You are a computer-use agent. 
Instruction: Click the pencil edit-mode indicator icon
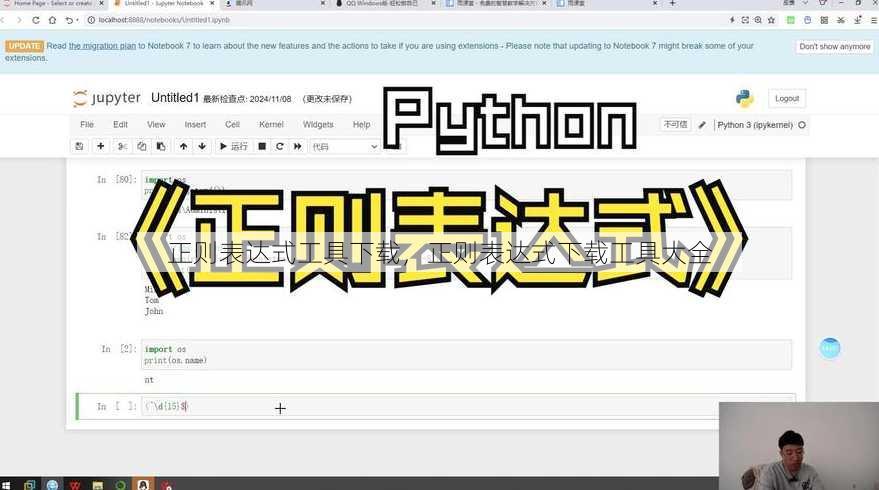click(x=702, y=125)
